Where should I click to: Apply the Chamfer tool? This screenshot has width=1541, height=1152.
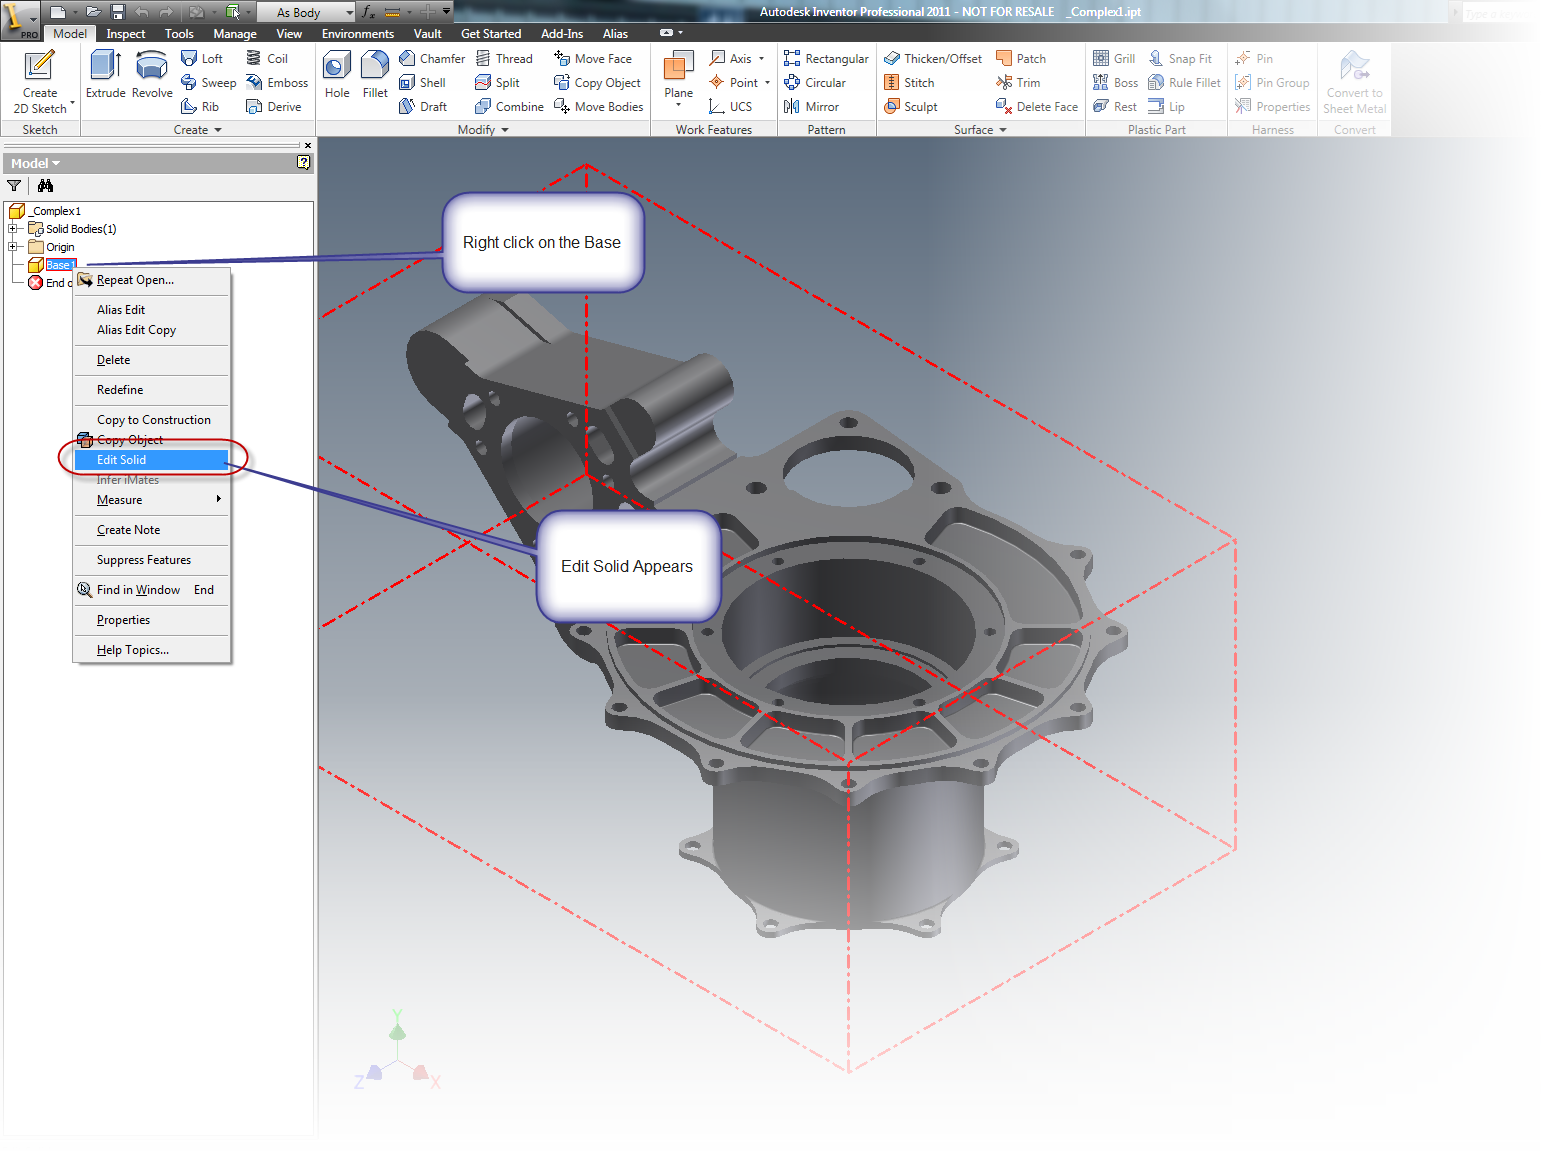(432, 59)
